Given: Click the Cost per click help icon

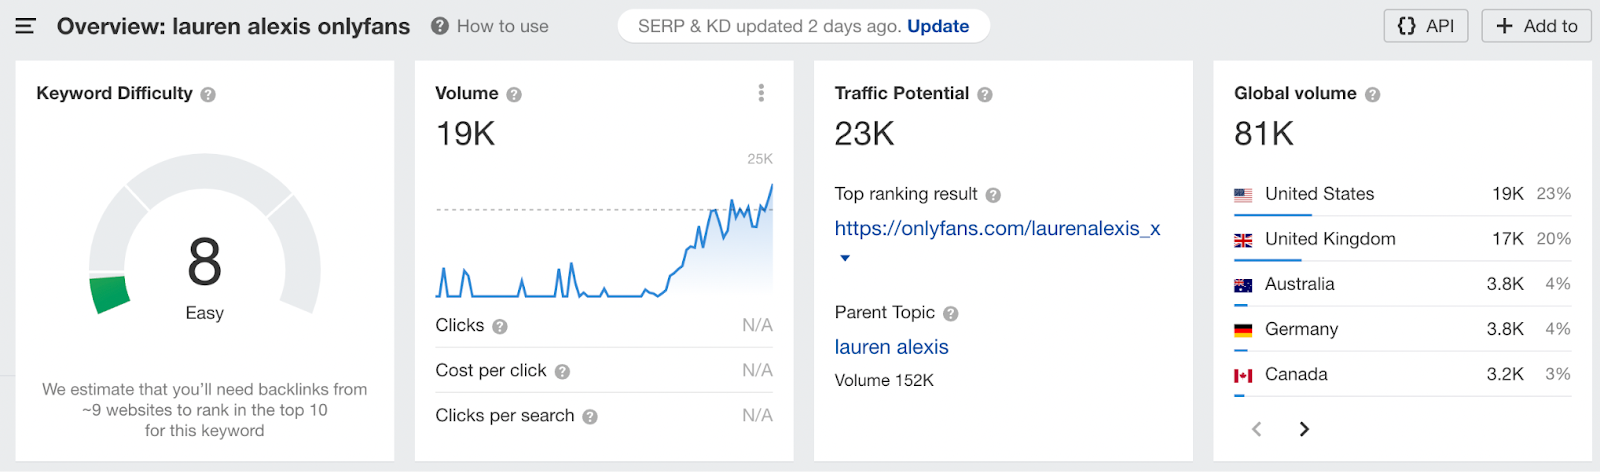Looking at the screenshot, I should [562, 371].
